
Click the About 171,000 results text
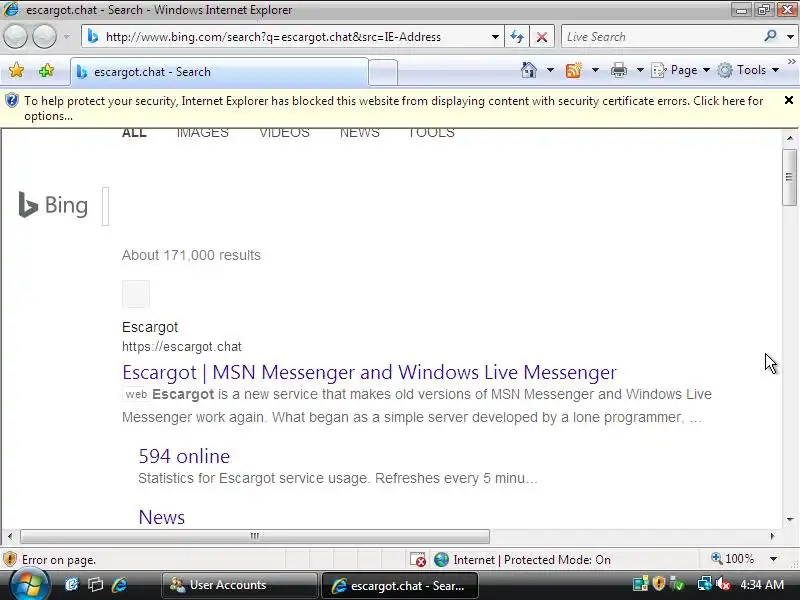(191, 255)
